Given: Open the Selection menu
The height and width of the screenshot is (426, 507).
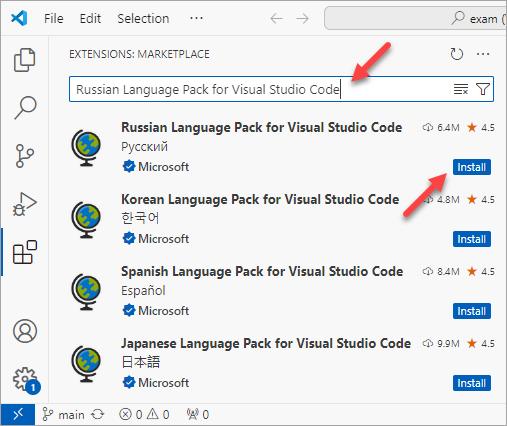Looking at the screenshot, I should click(143, 19).
